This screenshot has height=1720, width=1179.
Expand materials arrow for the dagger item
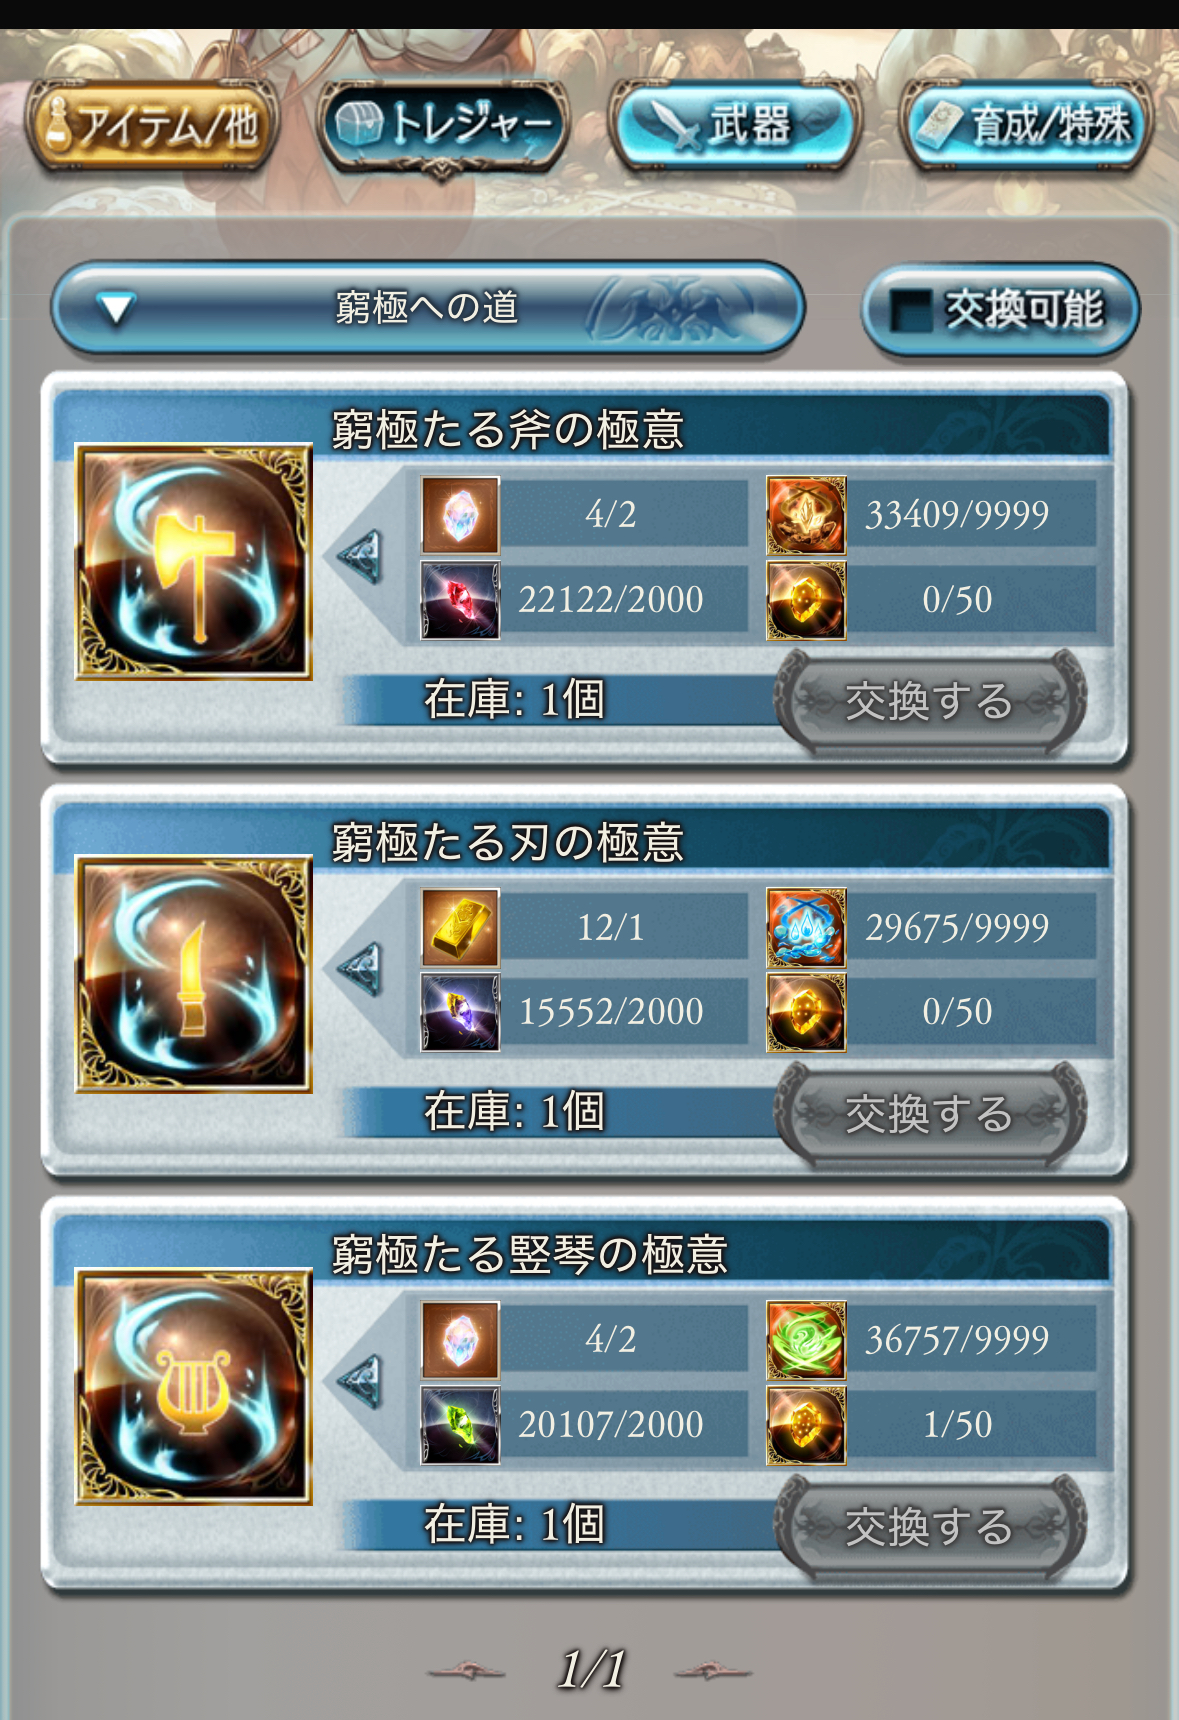click(x=361, y=969)
